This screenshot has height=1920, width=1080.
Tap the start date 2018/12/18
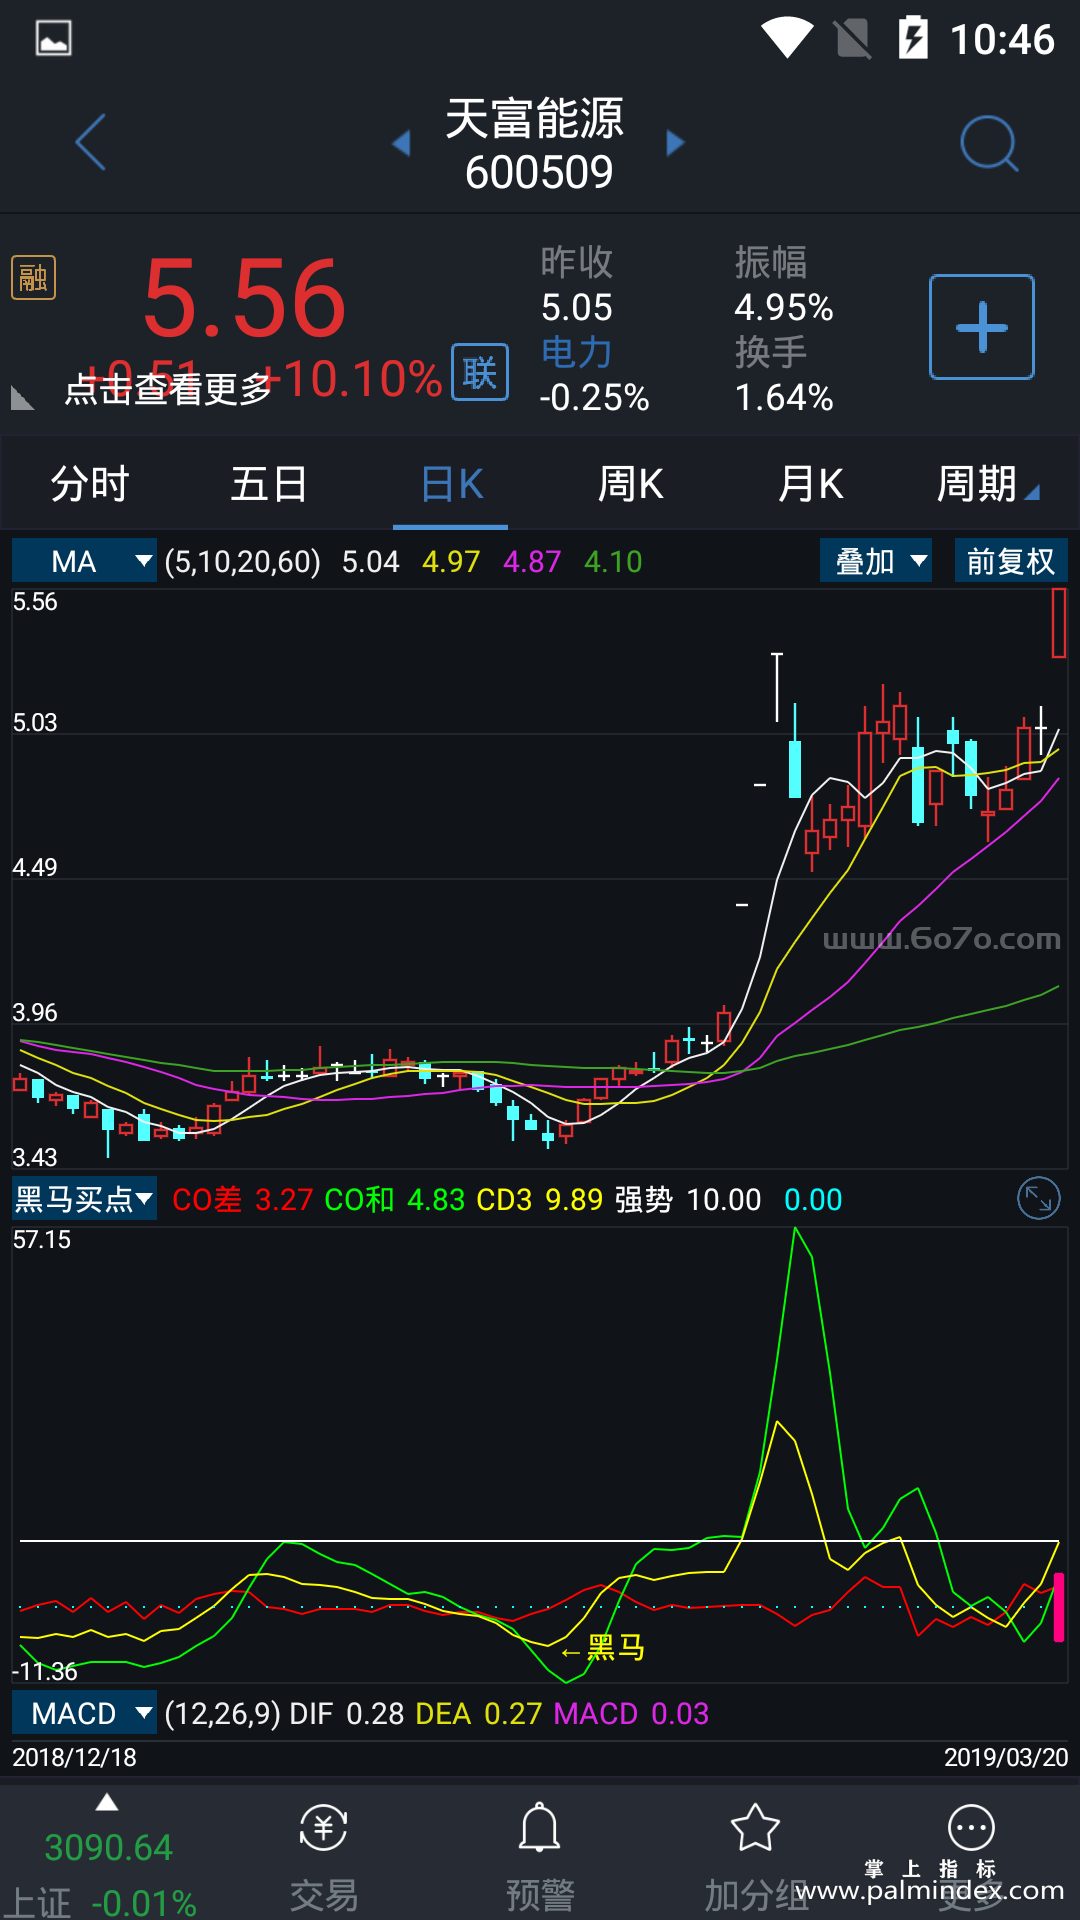74,1757
